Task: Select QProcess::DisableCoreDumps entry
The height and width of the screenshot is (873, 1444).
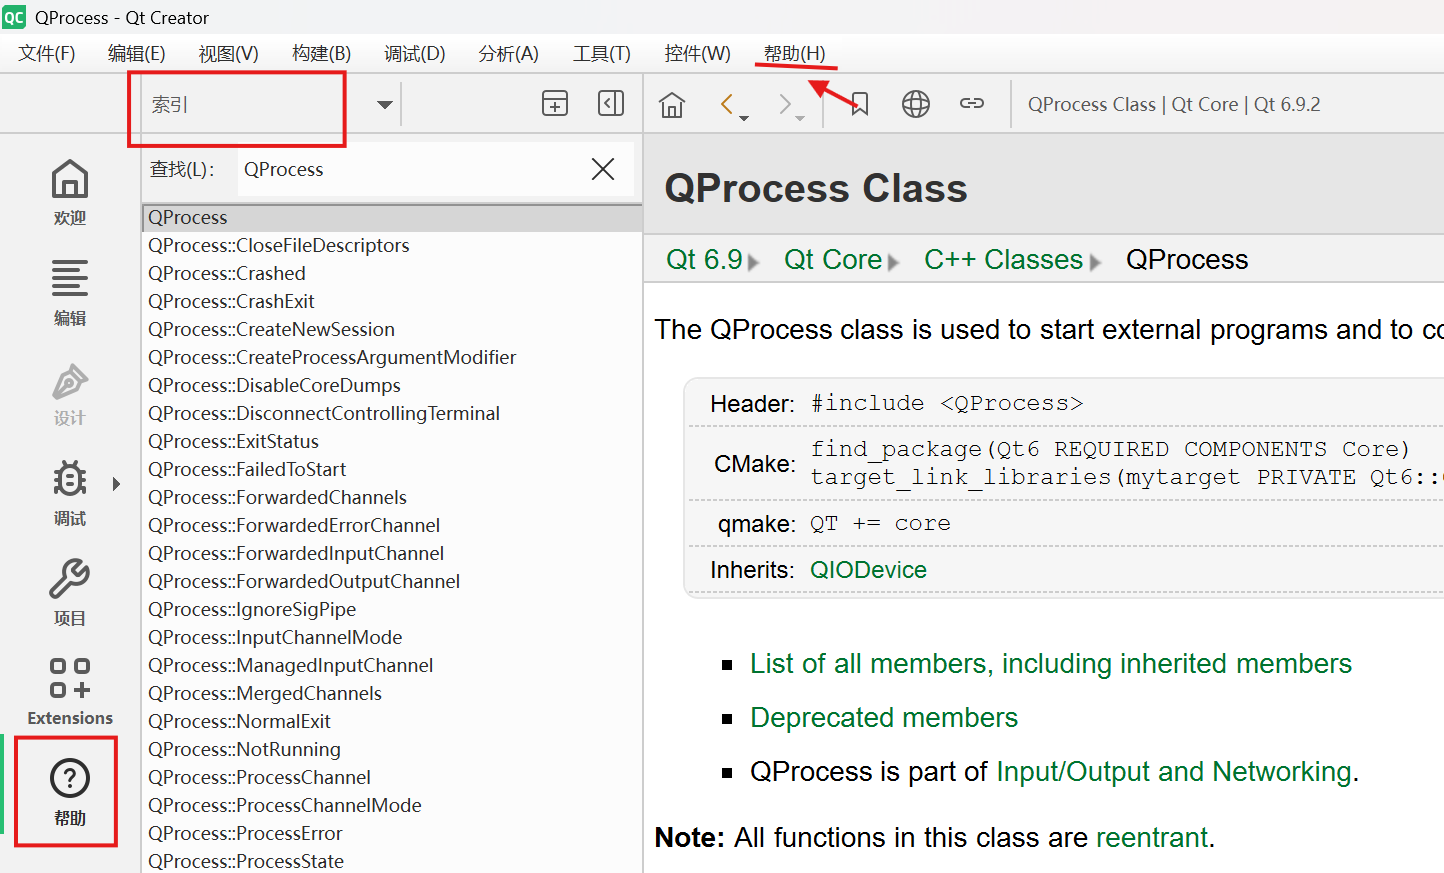Action: (x=392, y=386)
